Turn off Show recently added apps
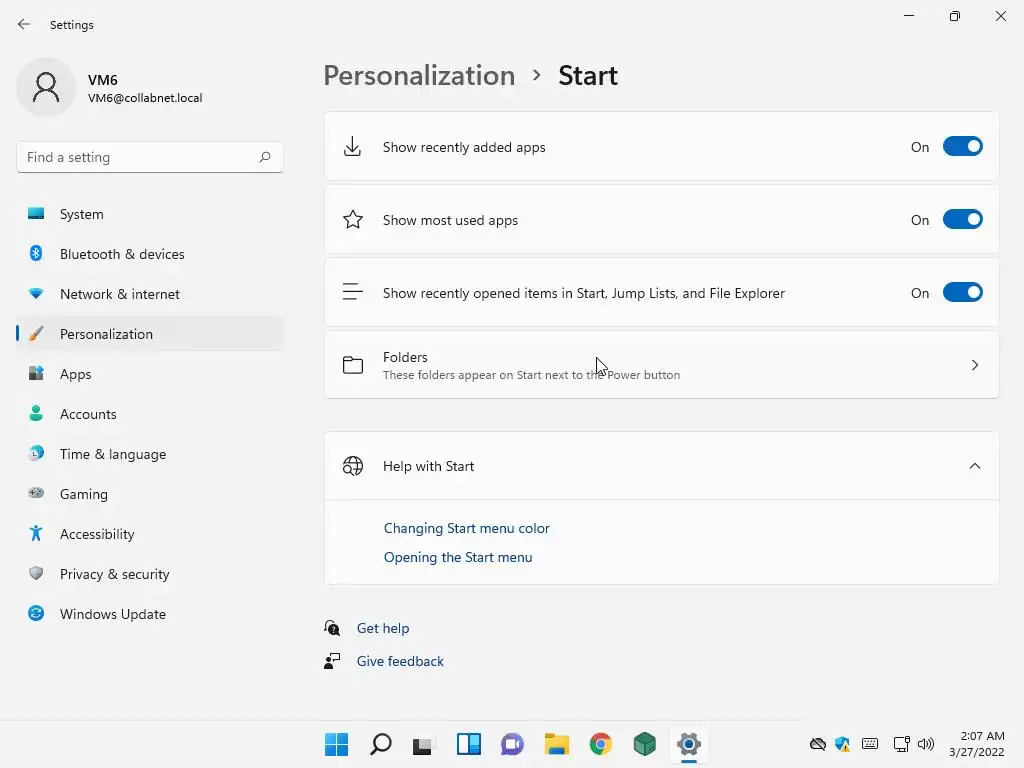 click(962, 146)
